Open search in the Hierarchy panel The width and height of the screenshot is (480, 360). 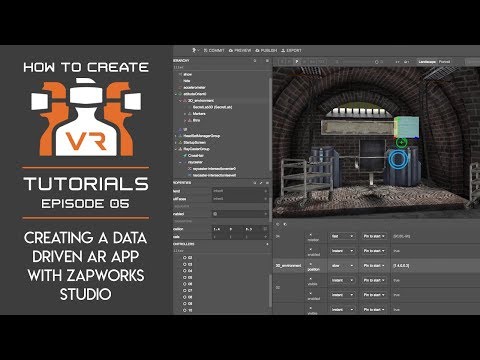(255, 61)
